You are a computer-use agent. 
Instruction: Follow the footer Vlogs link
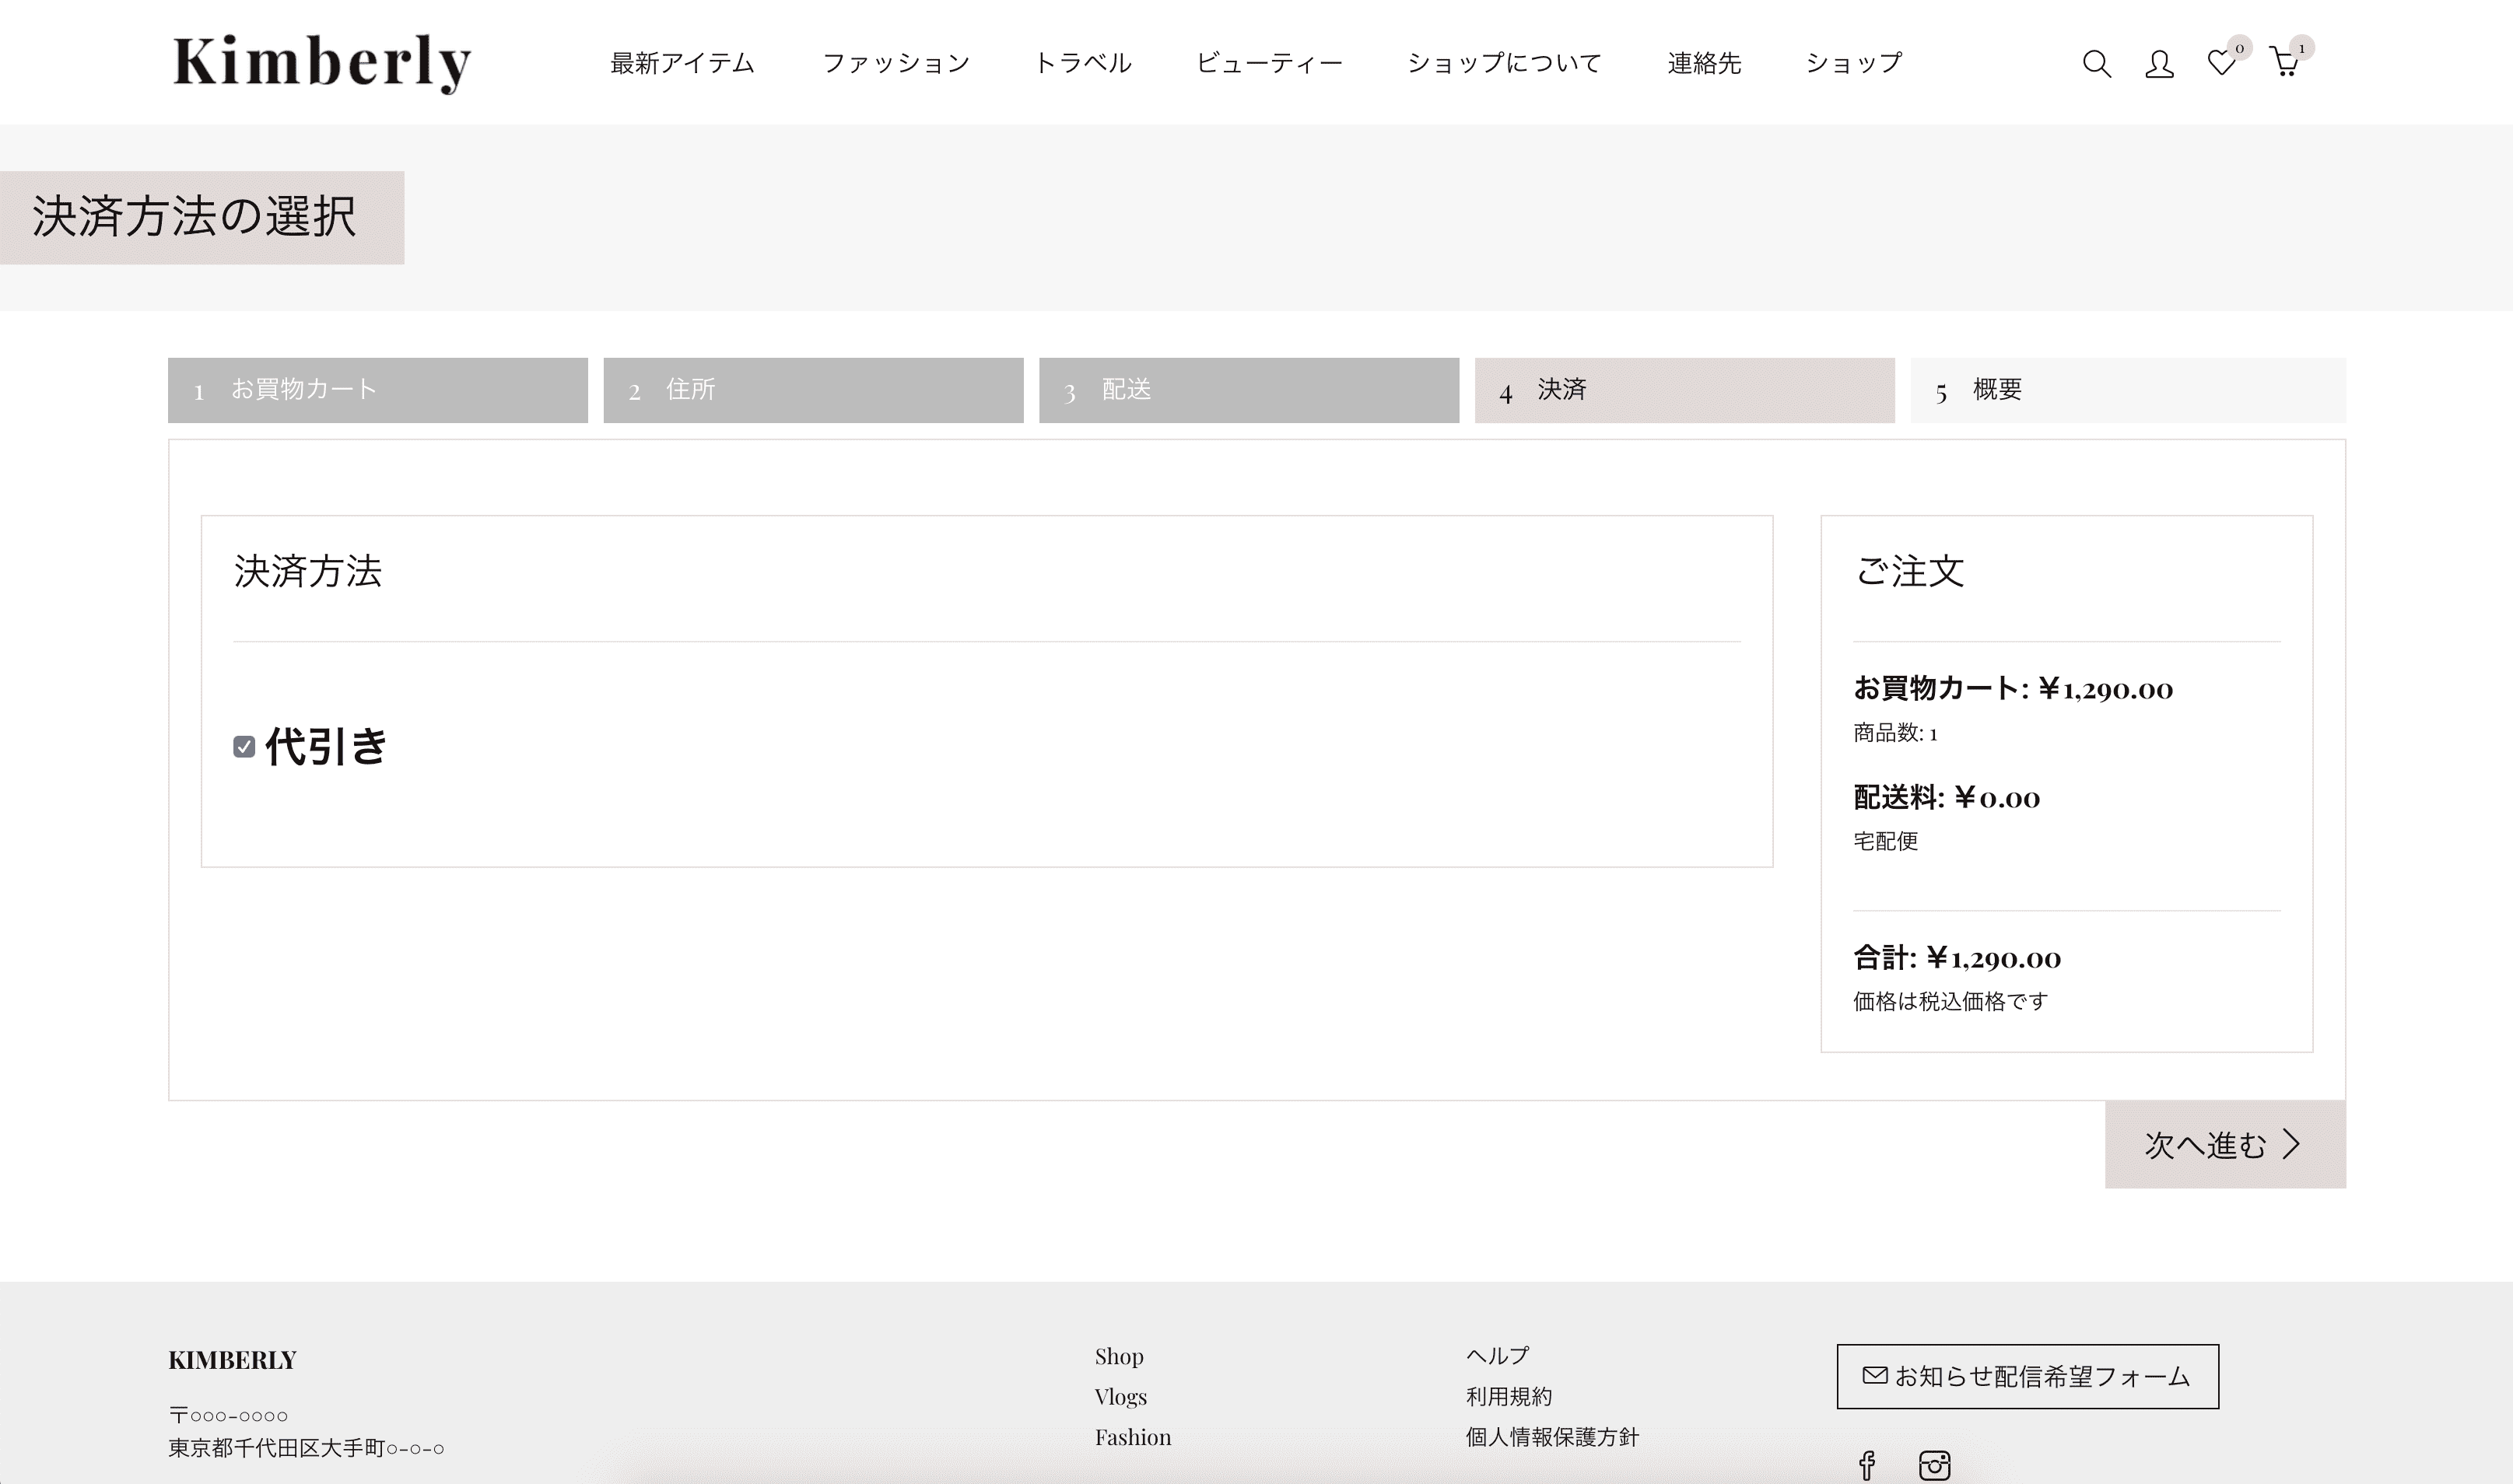[x=1120, y=1396]
